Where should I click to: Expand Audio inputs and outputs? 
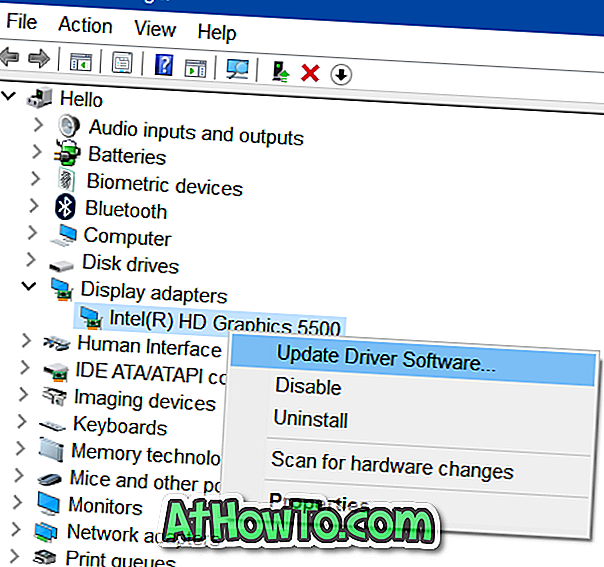[x=38, y=125]
